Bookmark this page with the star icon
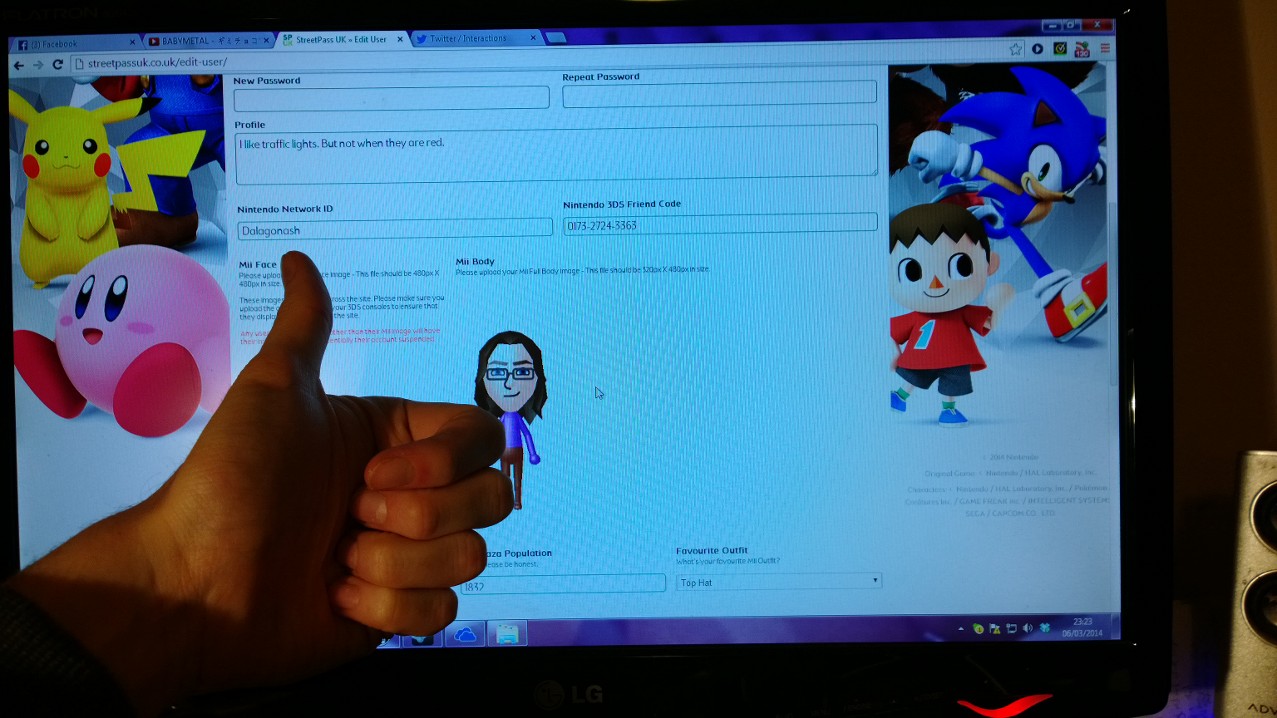Image resolution: width=1277 pixels, height=718 pixels. pos(1016,49)
